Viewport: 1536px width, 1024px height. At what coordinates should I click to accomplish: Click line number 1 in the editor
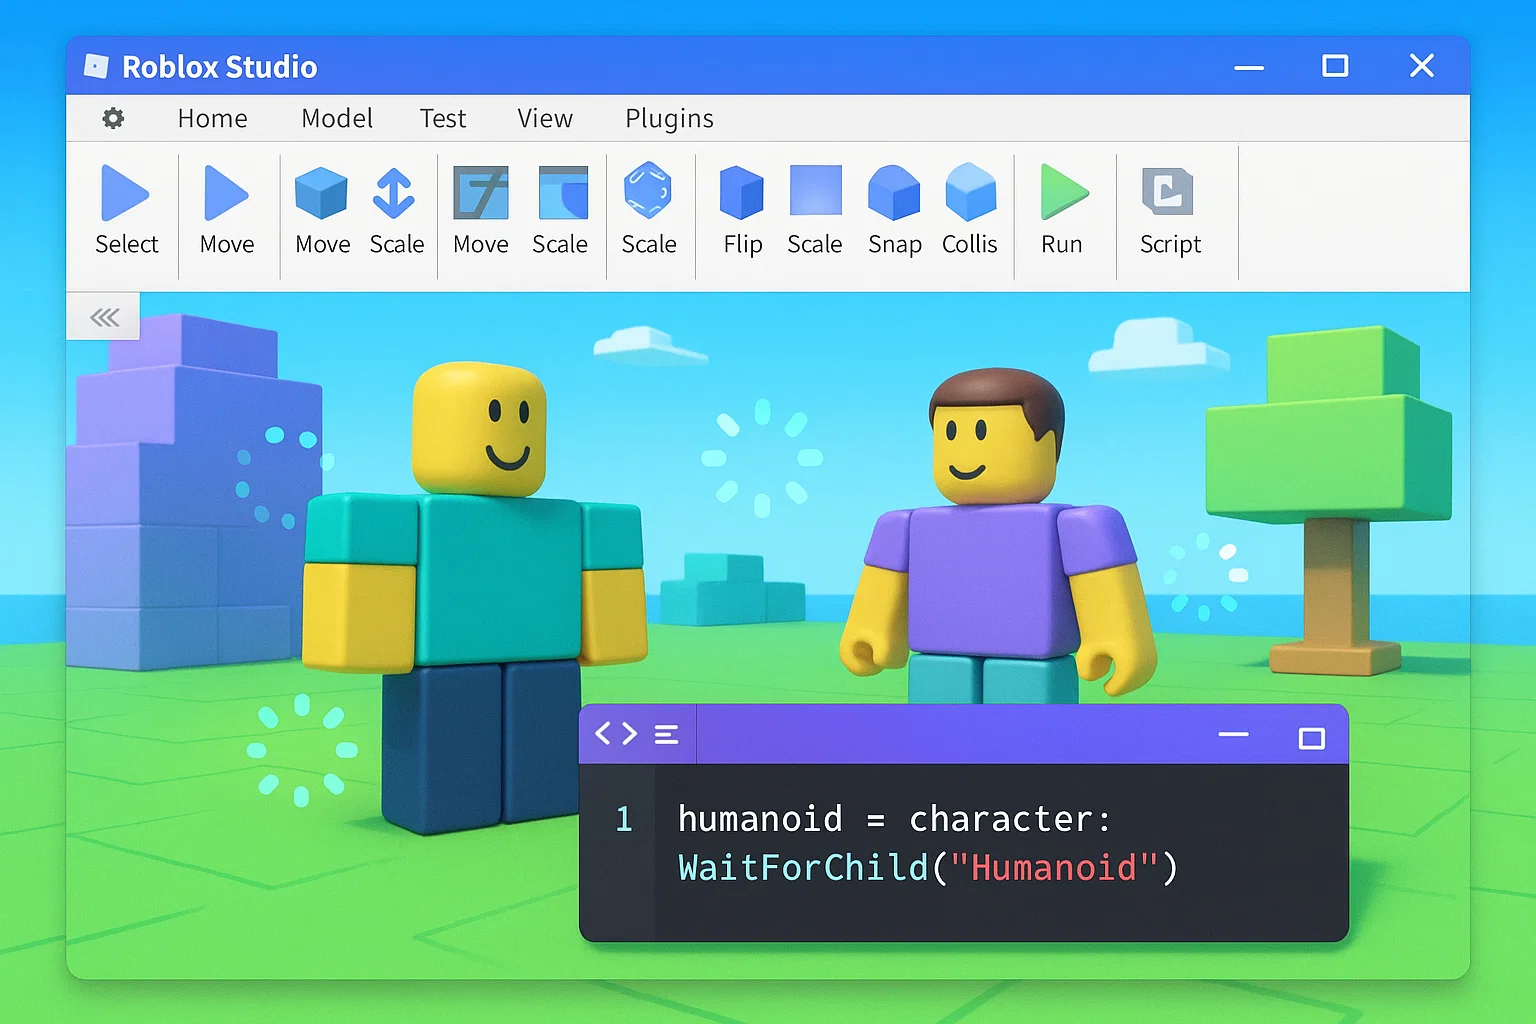pos(624,819)
